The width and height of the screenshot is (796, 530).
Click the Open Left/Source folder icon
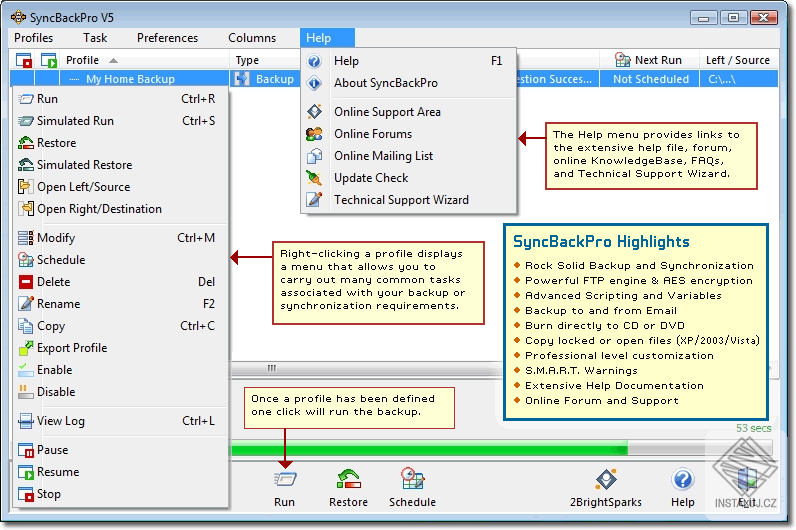(x=25, y=187)
